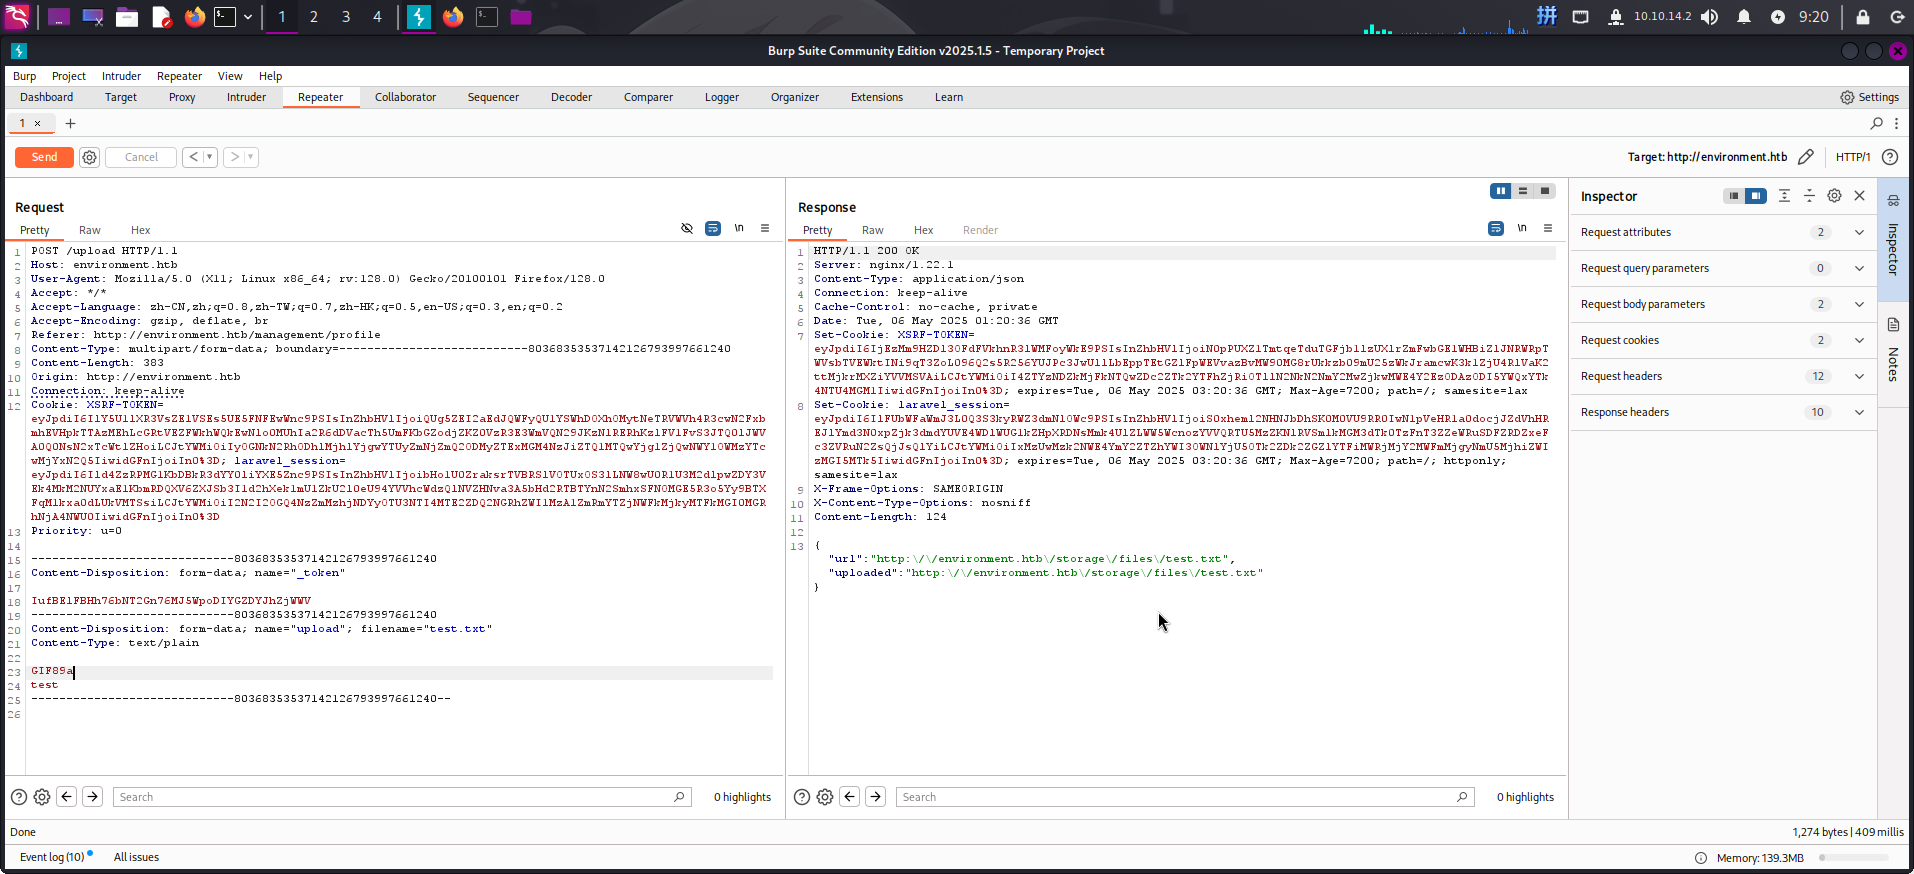The height and width of the screenshot is (874, 1914).
Task: Add a new Repeater tab
Action: [70, 123]
